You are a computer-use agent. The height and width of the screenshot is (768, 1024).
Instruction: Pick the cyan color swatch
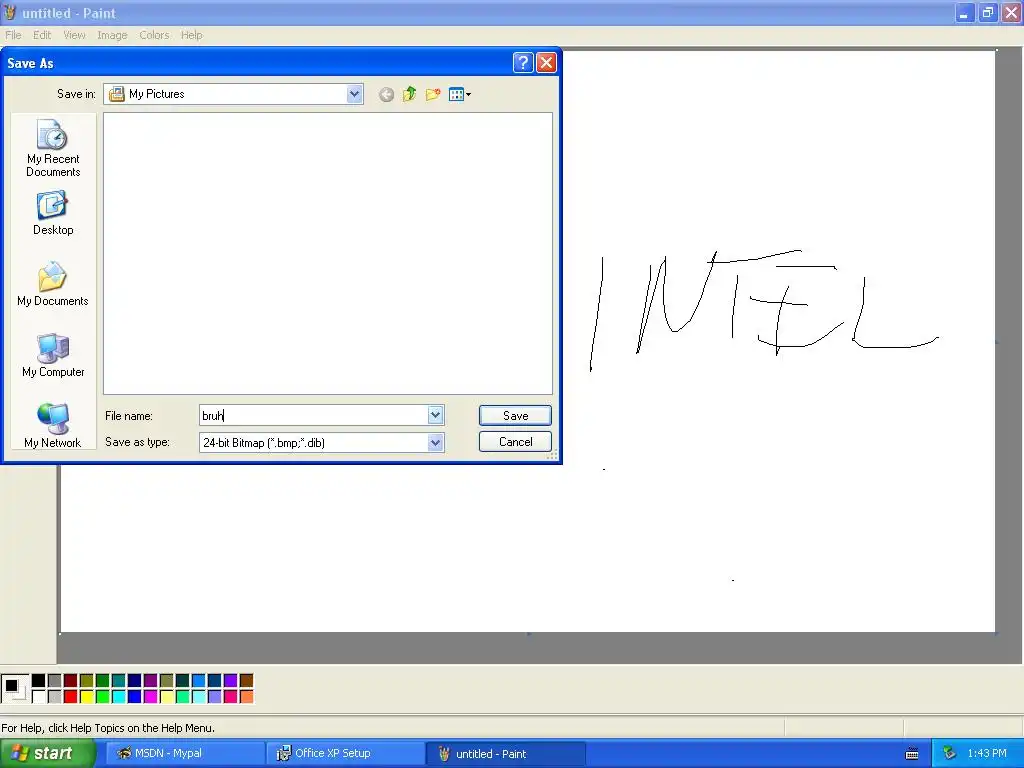pyautogui.click(x=118, y=697)
